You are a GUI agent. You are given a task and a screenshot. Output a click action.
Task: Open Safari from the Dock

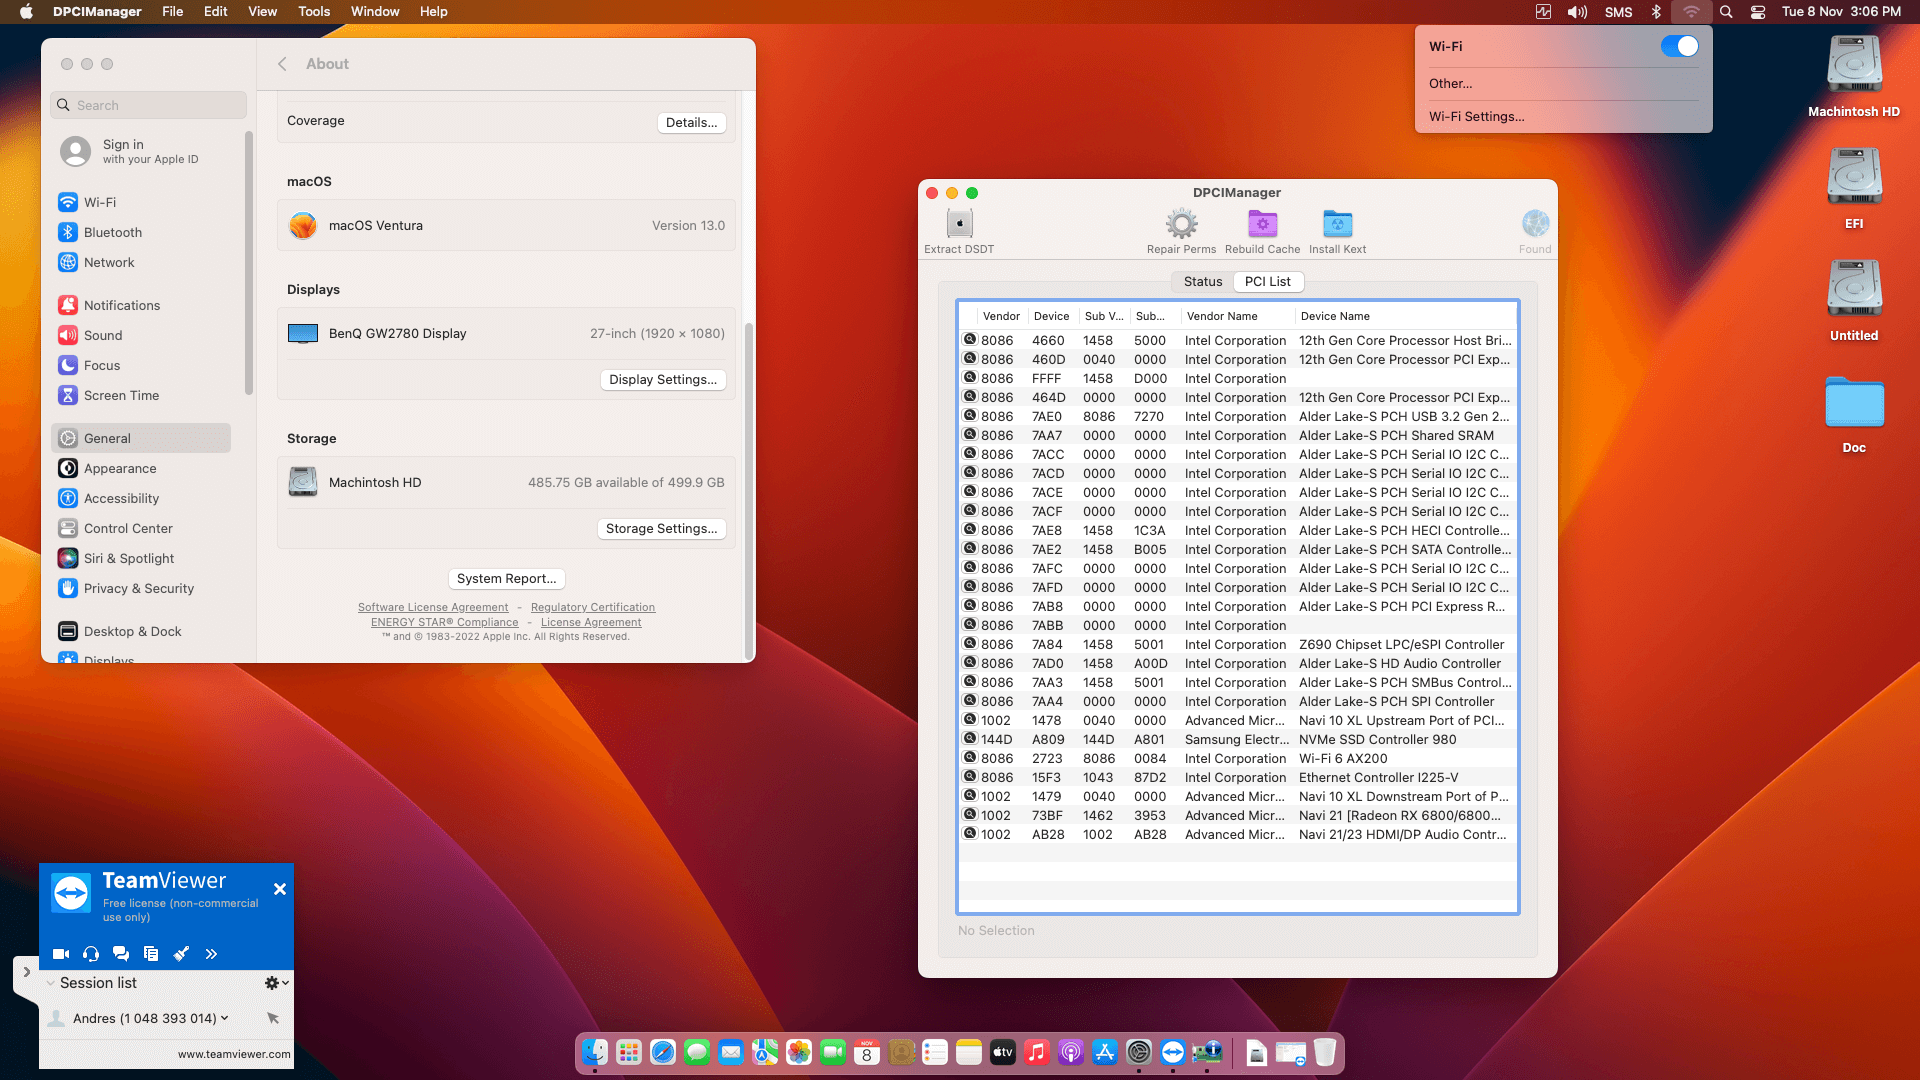tap(663, 1052)
